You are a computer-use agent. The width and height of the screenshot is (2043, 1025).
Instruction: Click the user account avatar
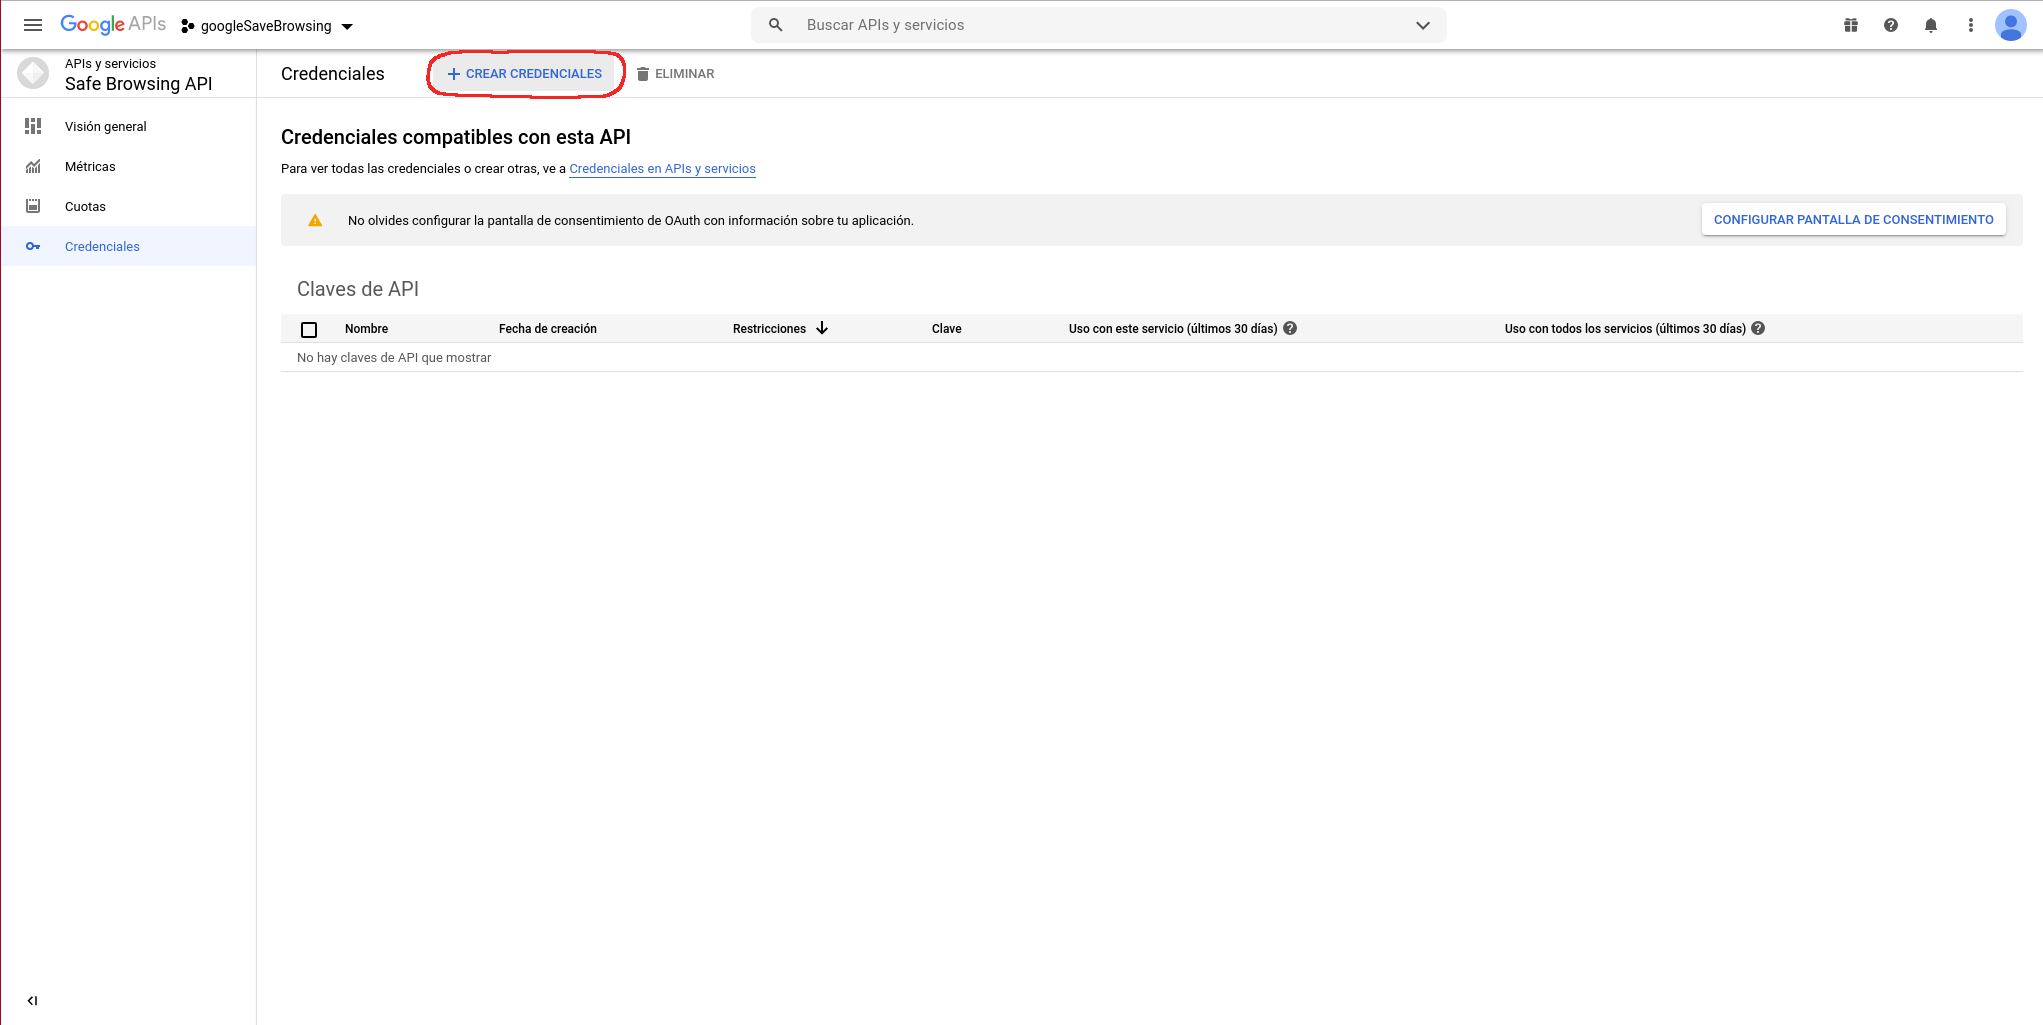click(2010, 25)
